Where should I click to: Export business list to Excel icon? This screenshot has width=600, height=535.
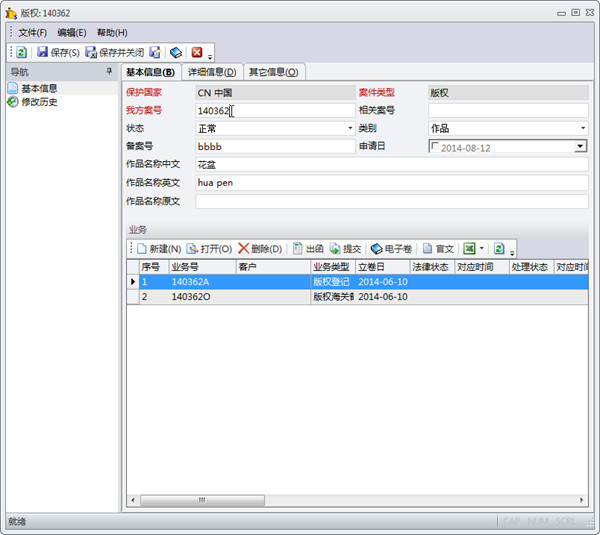469,249
